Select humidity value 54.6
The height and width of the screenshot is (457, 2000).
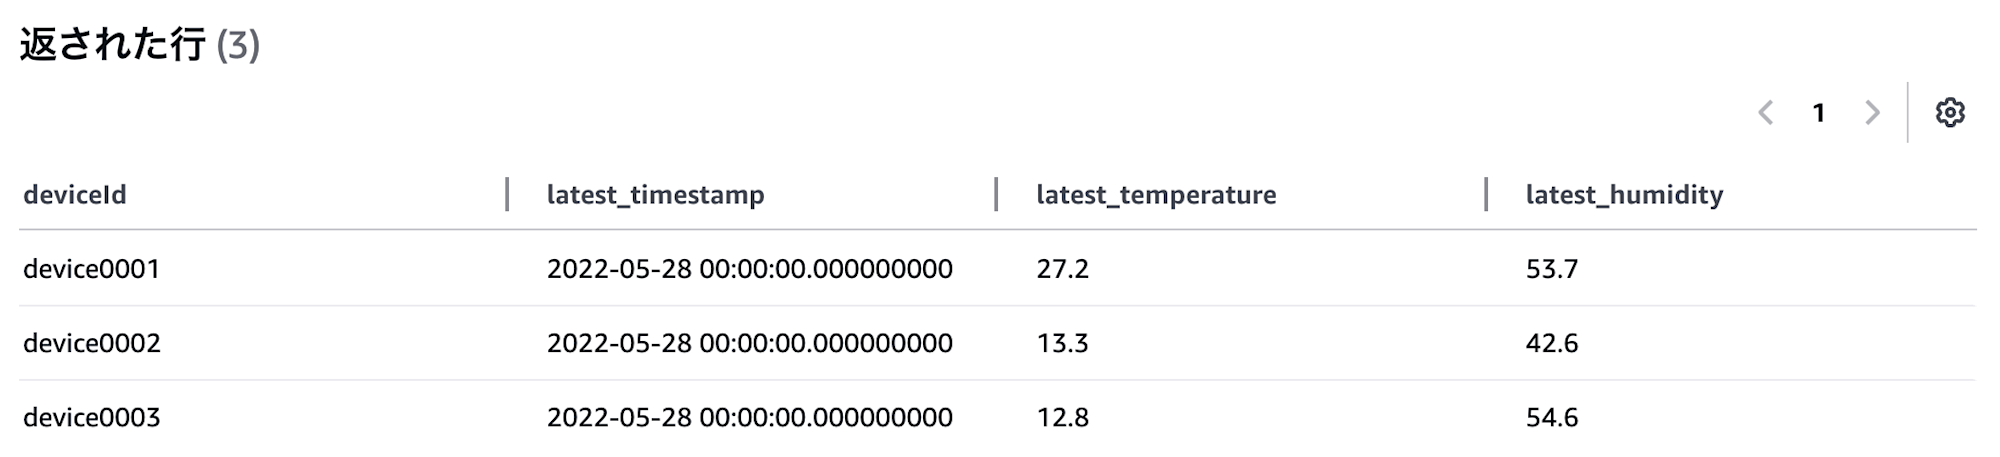click(x=1551, y=416)
